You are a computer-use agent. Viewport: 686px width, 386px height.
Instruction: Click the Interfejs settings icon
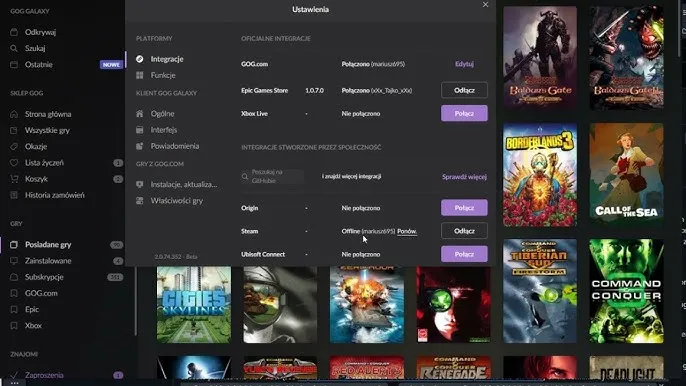coord(140,130)
